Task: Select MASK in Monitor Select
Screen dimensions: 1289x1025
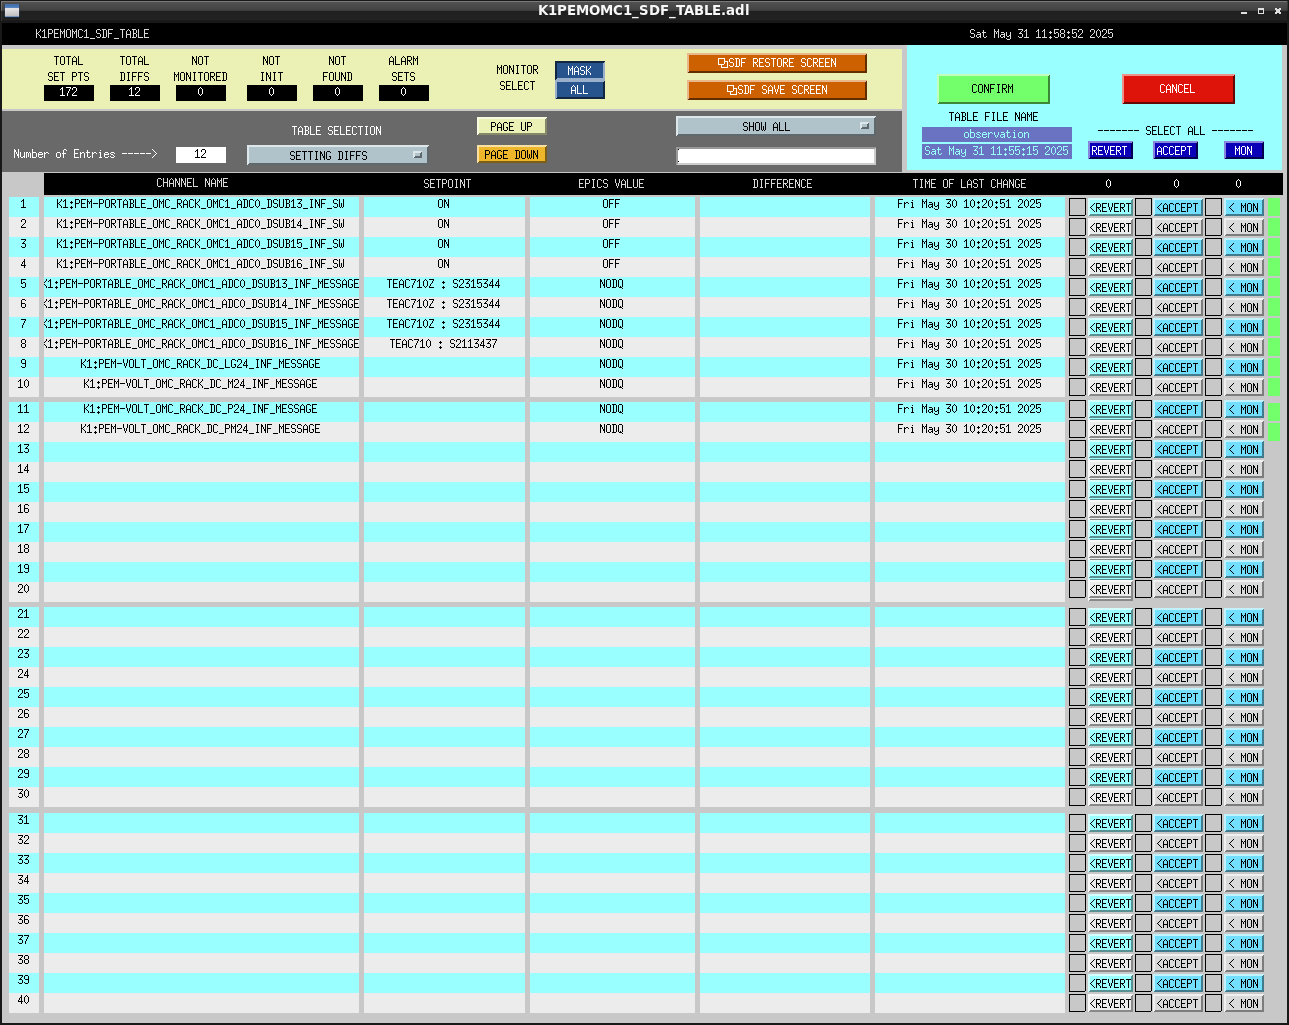Action: point(580,71)
